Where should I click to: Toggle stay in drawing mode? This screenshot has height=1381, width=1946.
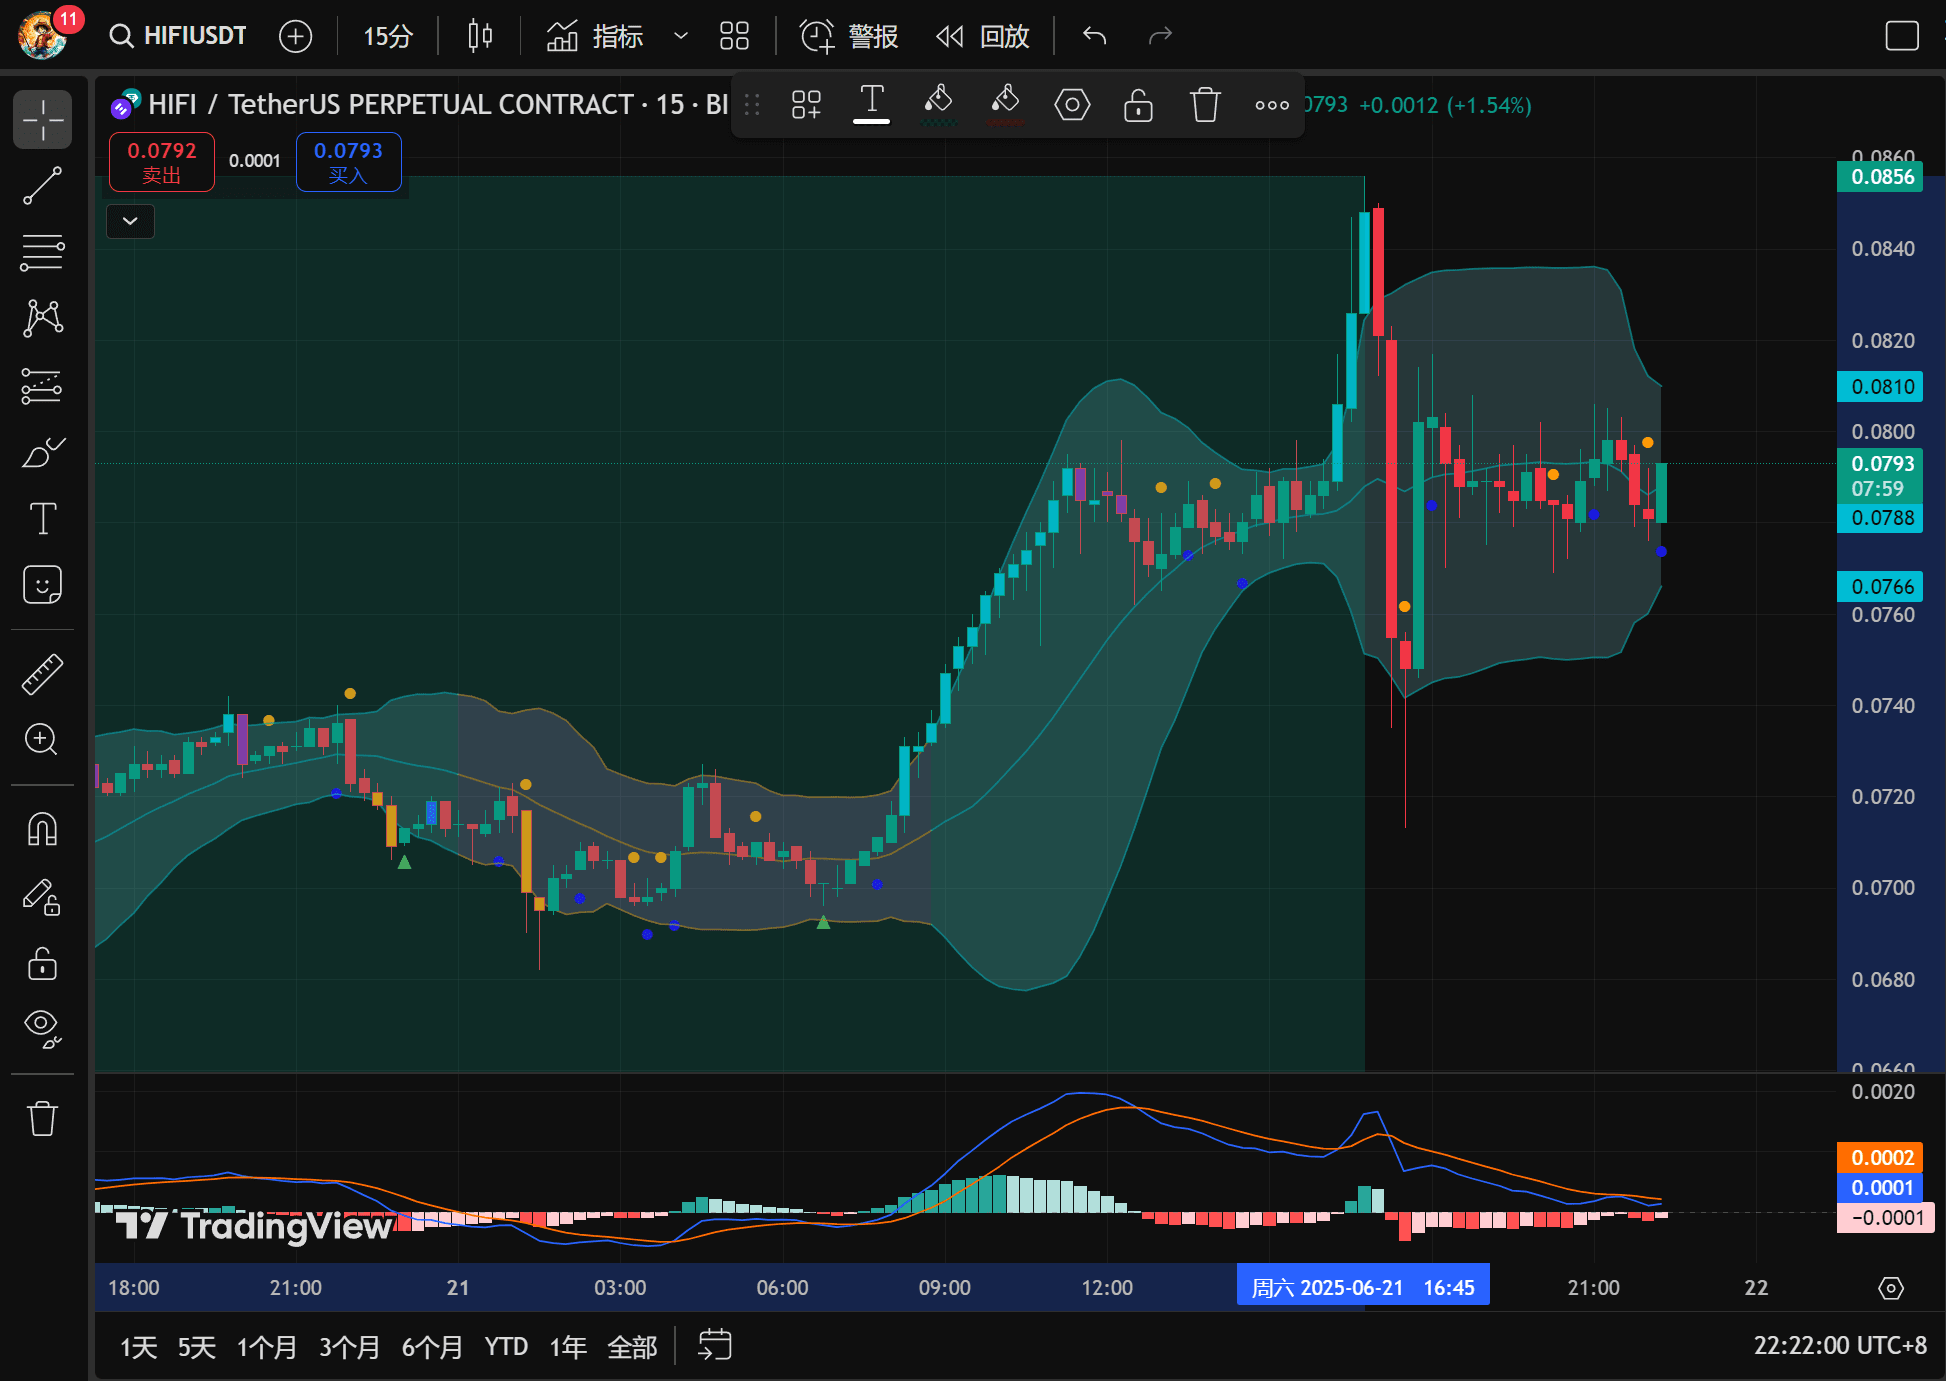point(42,897)
